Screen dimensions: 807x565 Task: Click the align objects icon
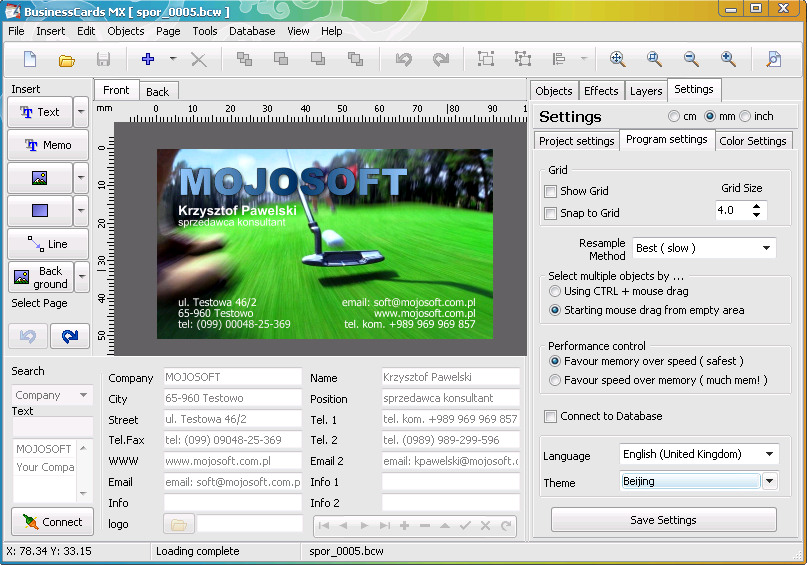[x=559, y=59]
